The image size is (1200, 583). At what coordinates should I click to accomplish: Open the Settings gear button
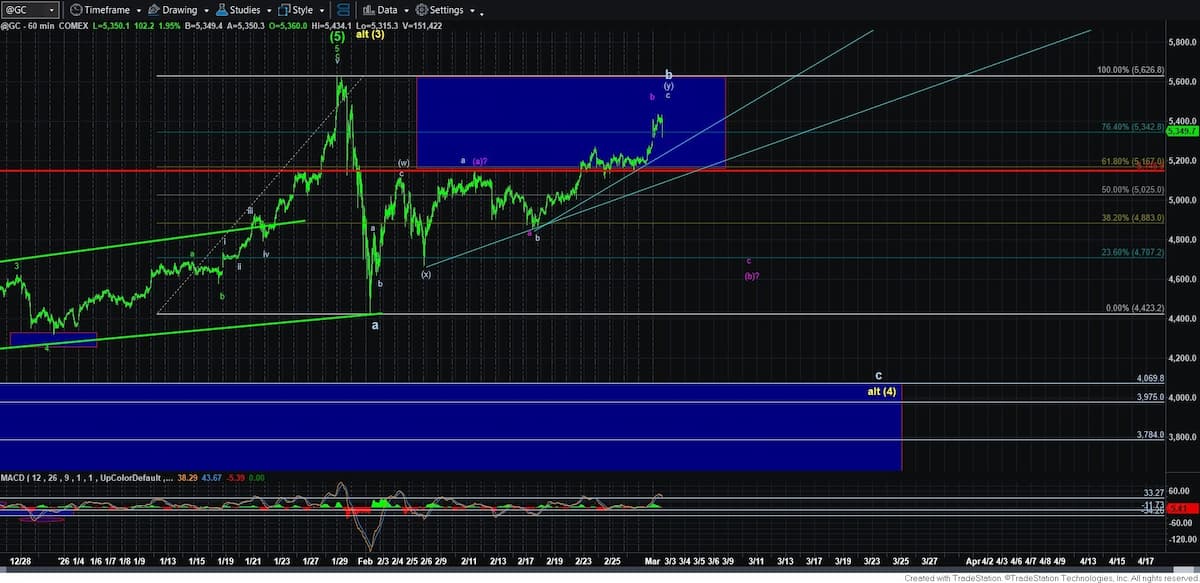439,10
